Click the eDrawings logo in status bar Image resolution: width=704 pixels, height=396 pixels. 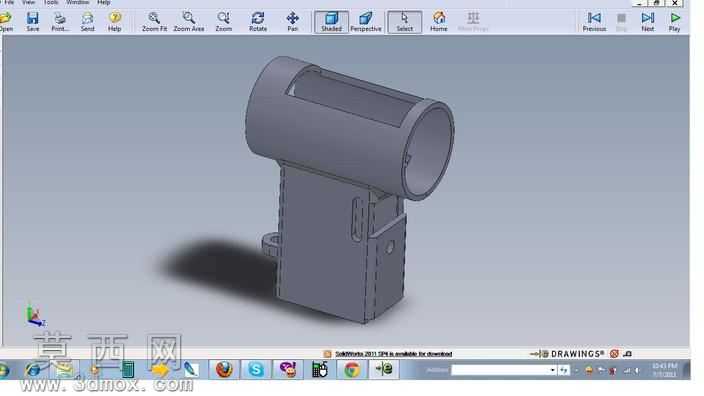coord(568,354)
